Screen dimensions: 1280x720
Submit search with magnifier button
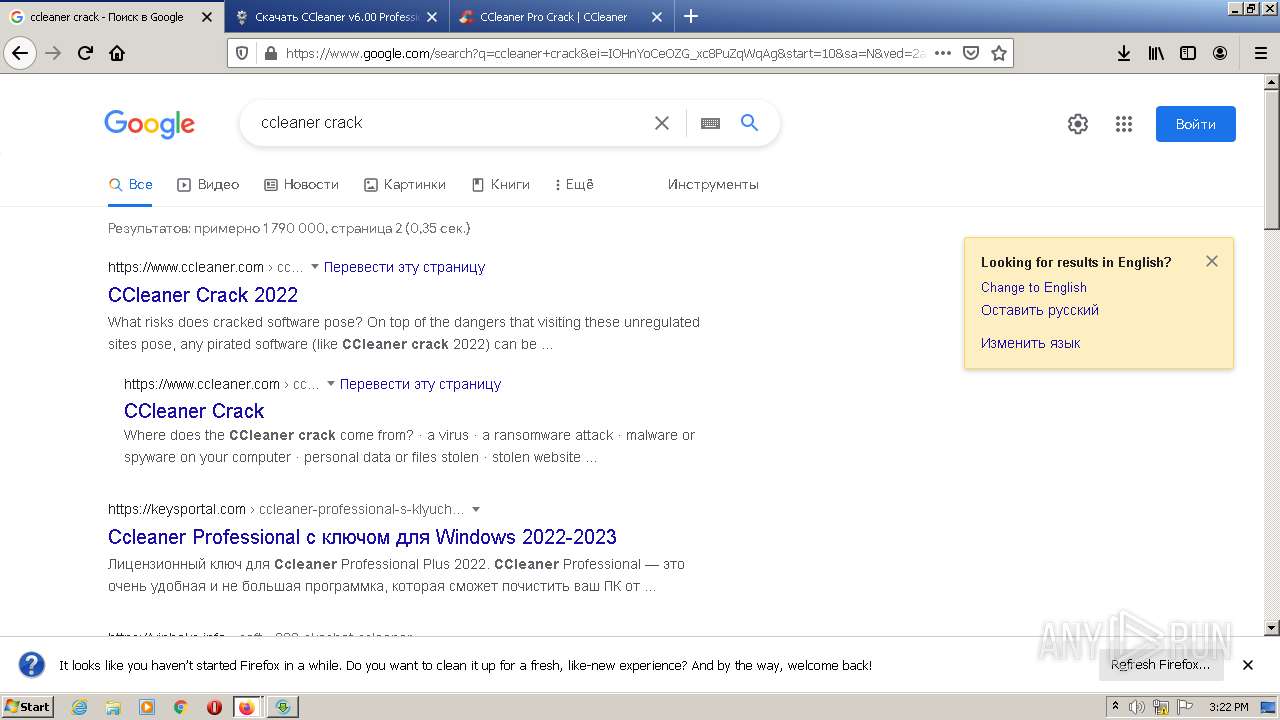pyautogui.click(x=749, y=123)
